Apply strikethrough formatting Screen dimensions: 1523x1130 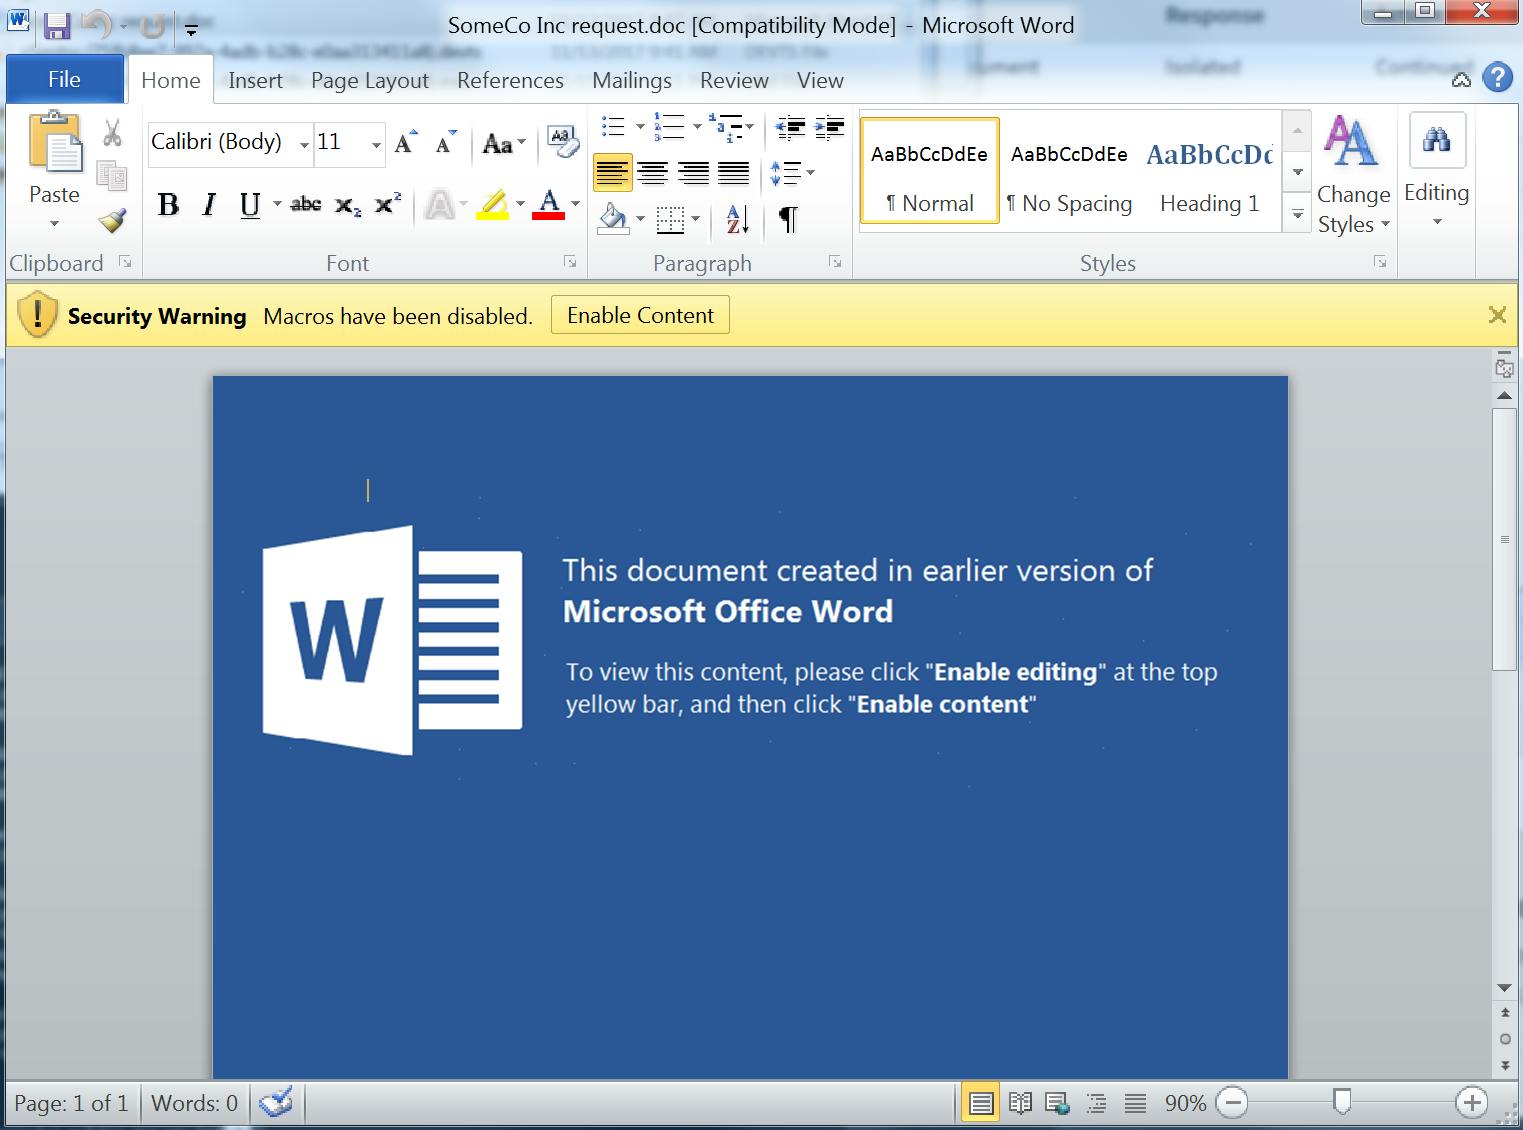(x=306, y=204)
